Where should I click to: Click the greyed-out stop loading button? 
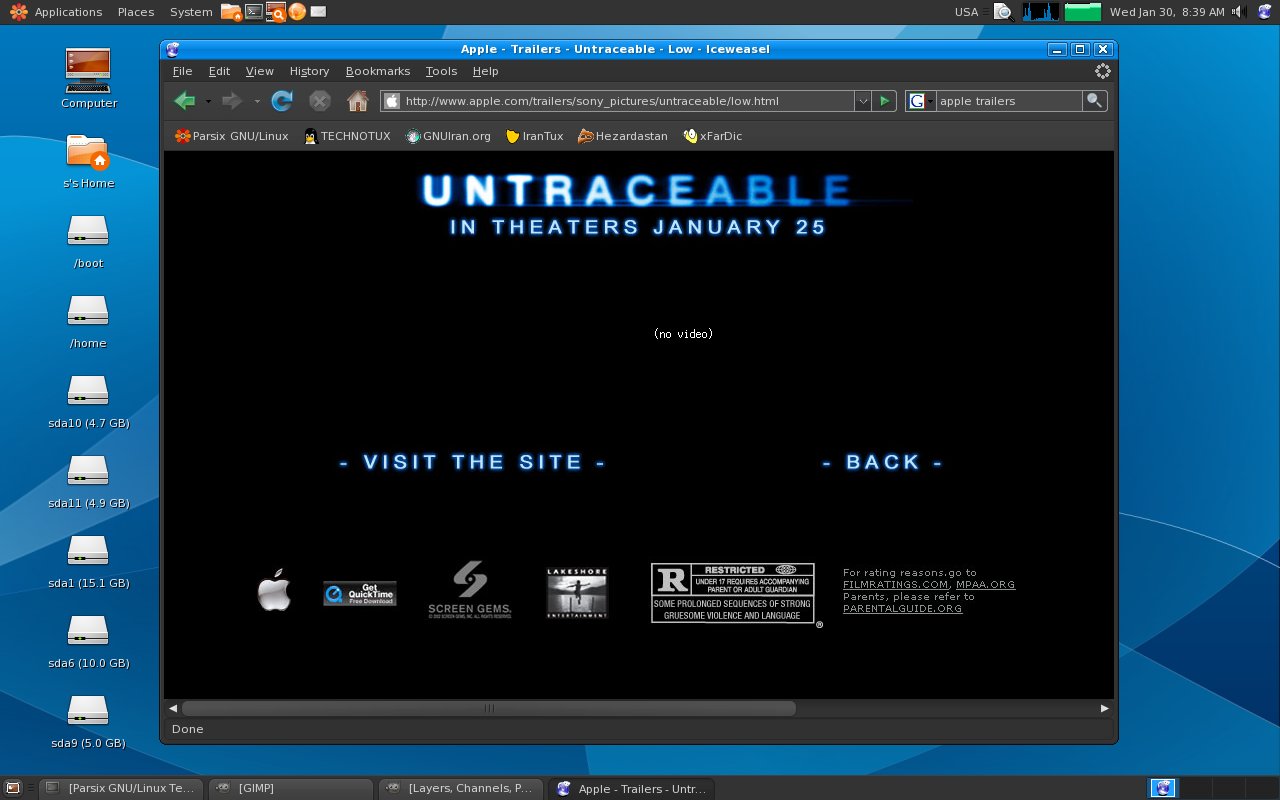[320, 100]
